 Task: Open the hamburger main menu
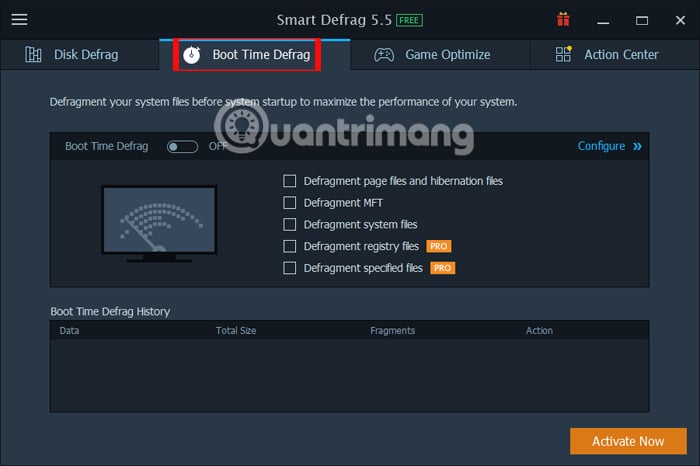coord(19,20)
